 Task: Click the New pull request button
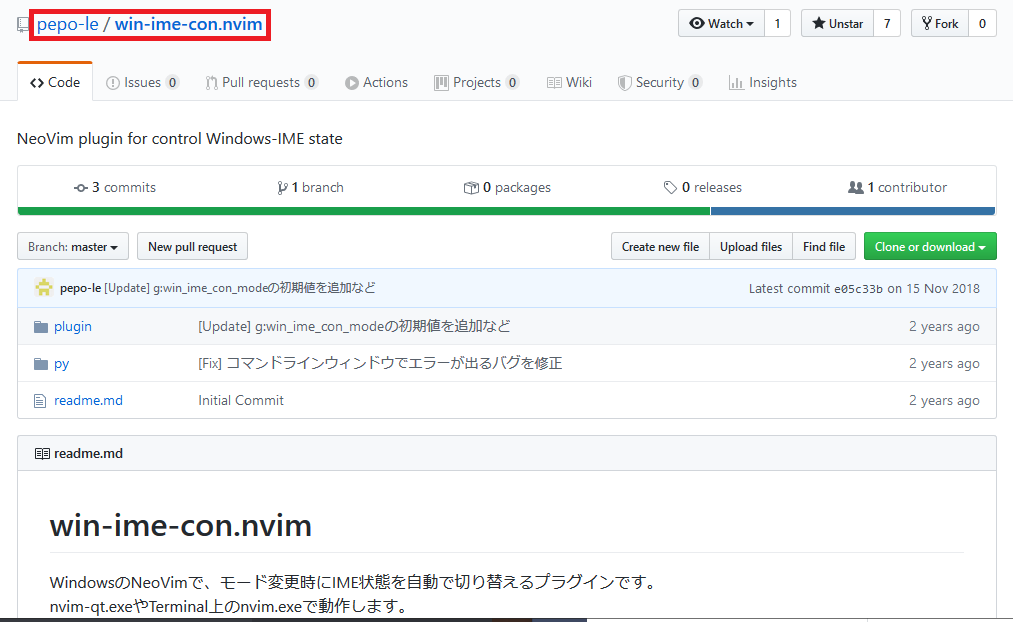point(193,246)
